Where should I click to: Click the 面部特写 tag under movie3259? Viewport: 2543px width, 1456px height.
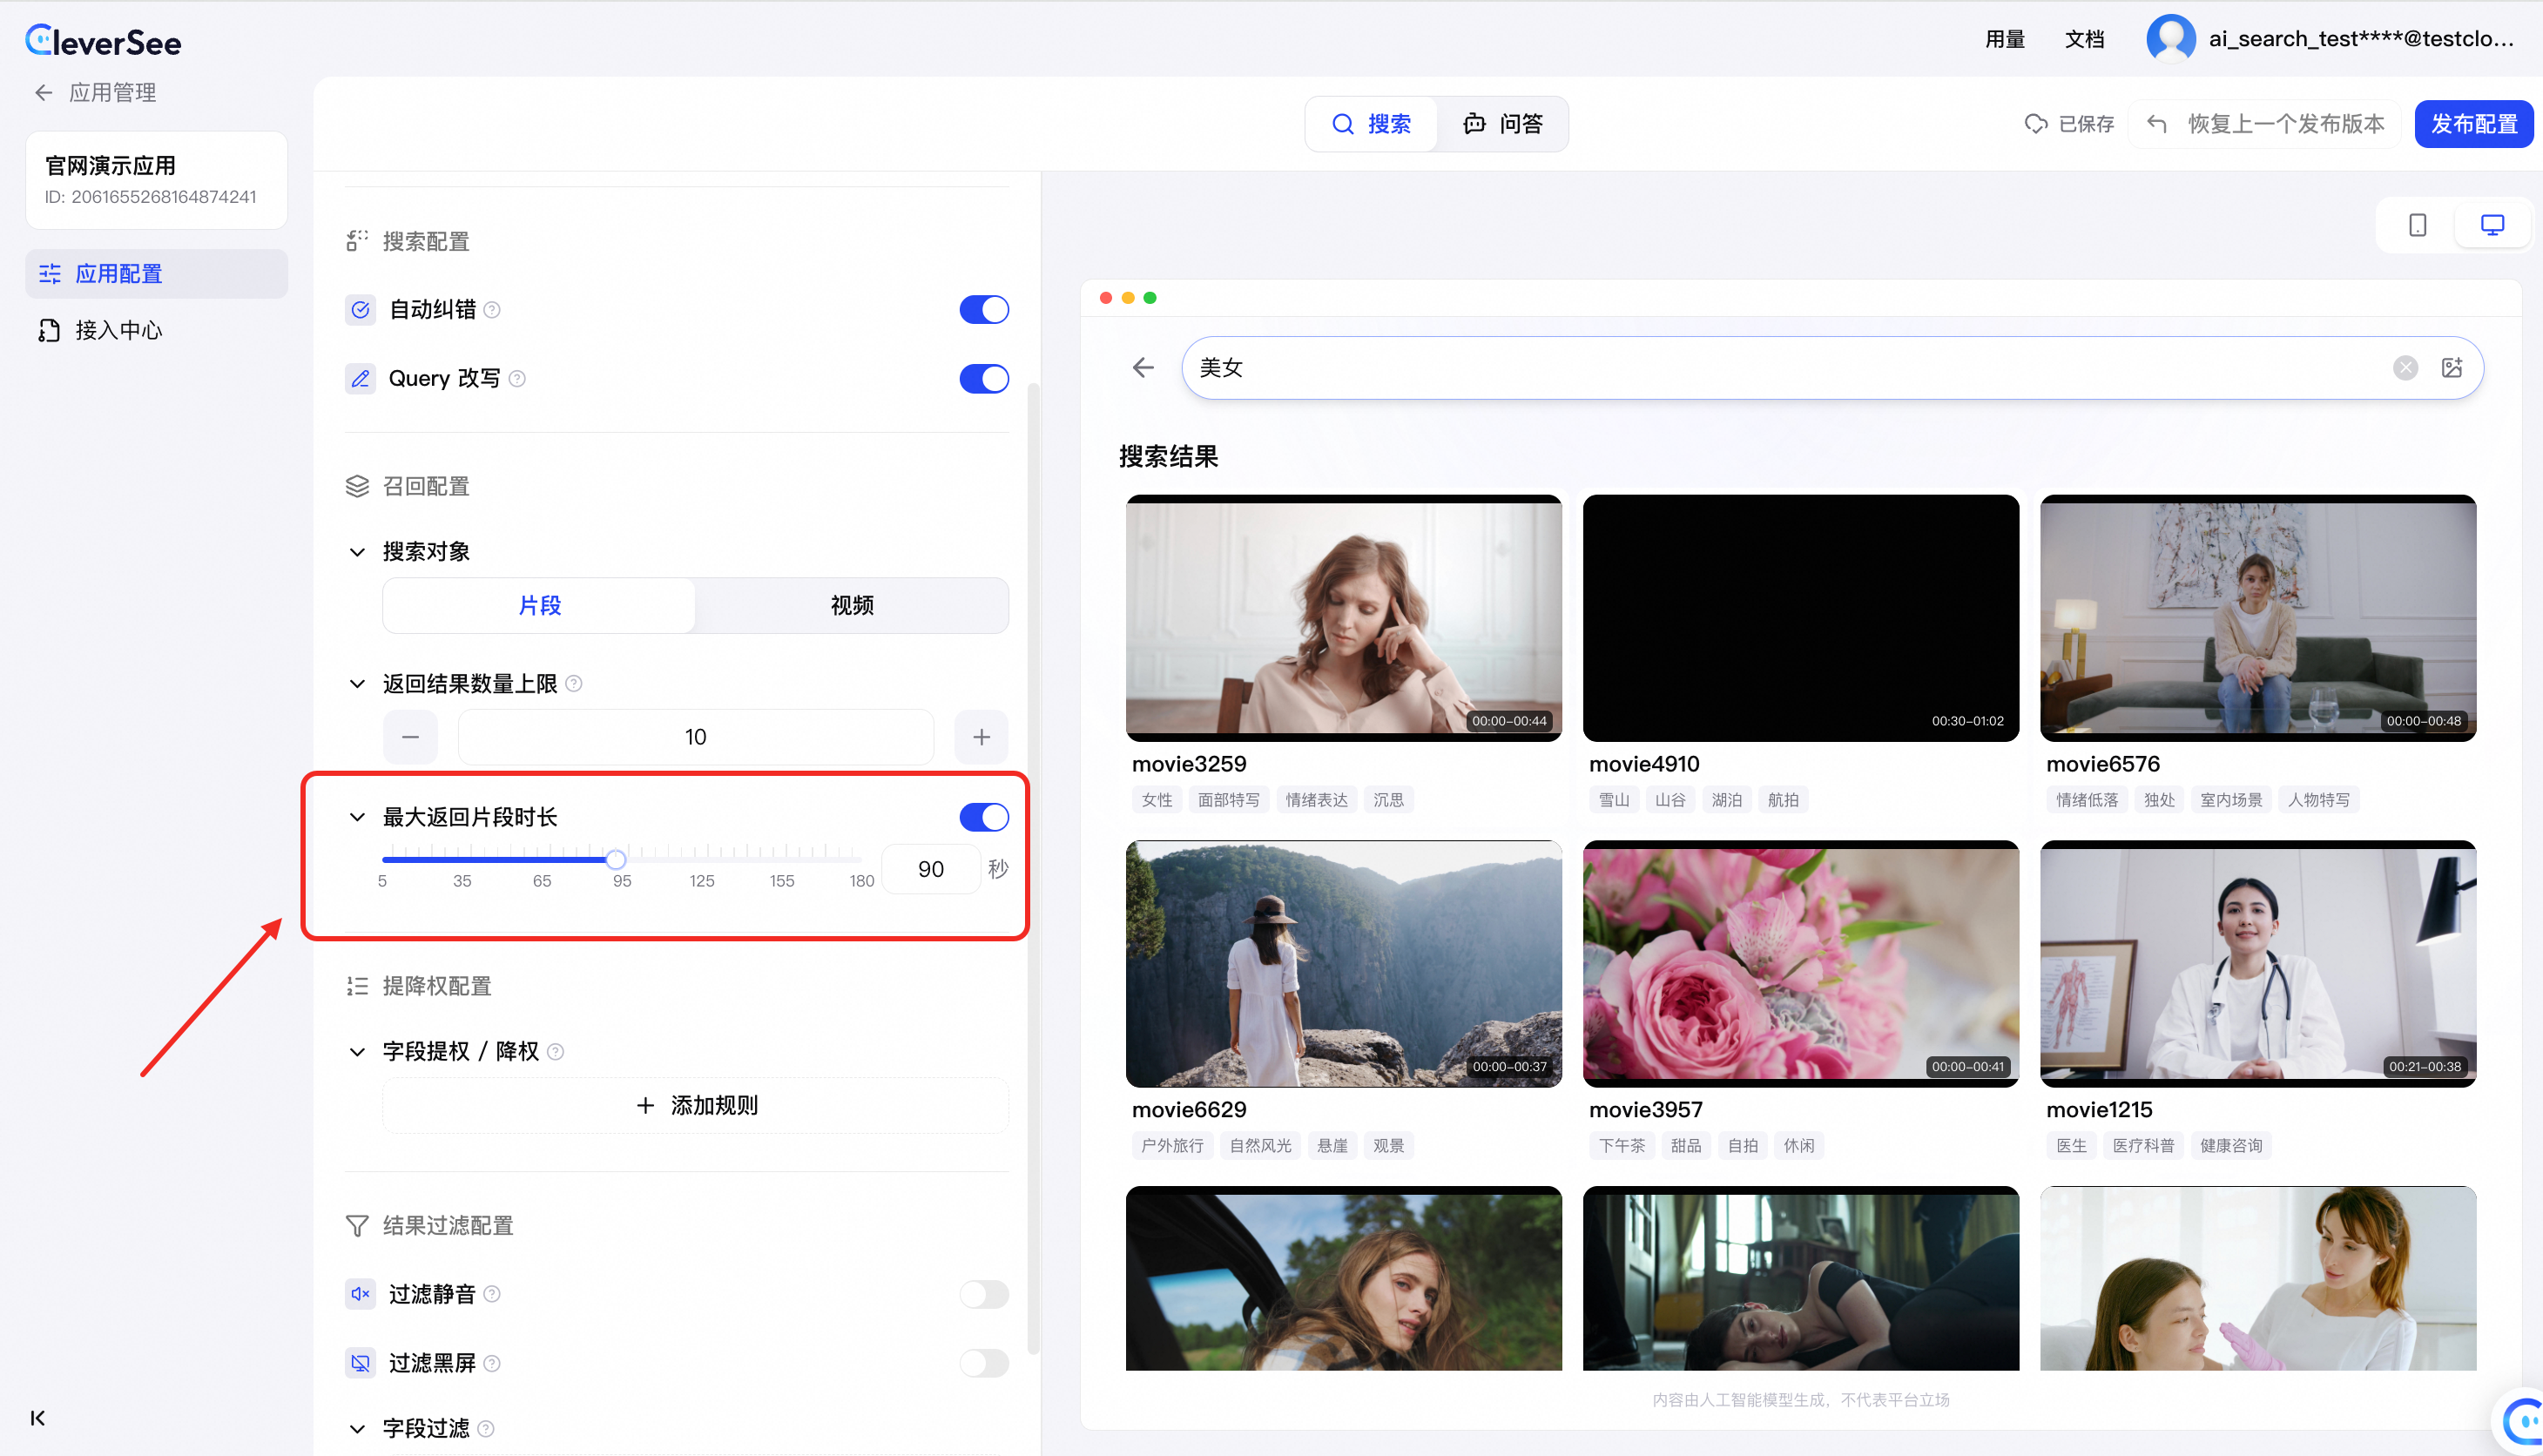(1229, 800)
